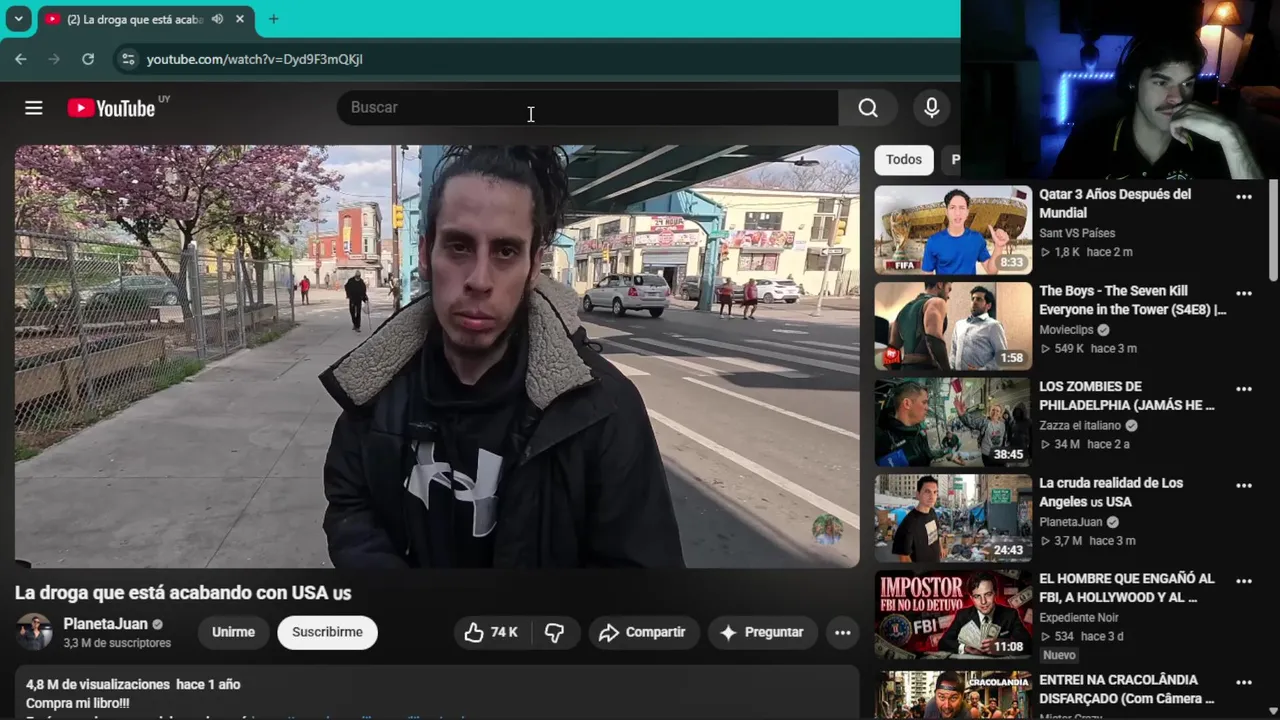Open the Sant VS Países channel

tap(1077, 233)
